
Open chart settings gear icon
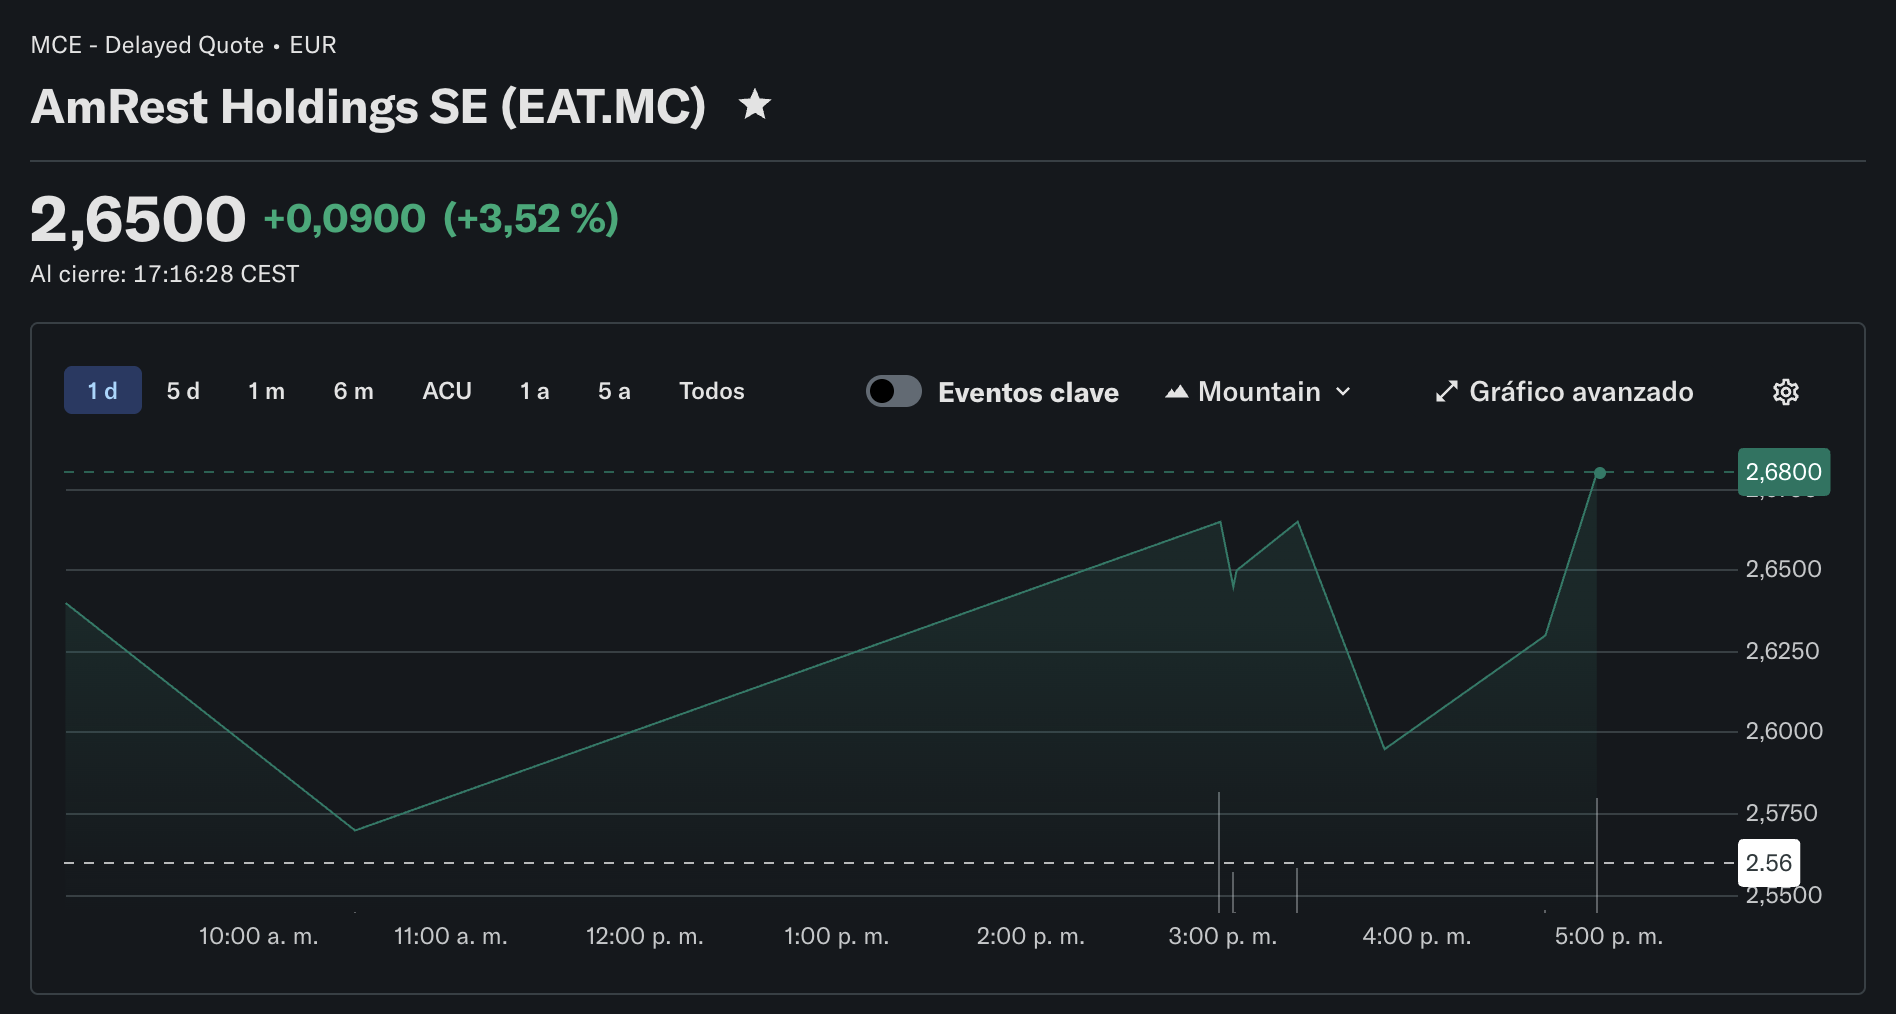[x=1786, y=392]
